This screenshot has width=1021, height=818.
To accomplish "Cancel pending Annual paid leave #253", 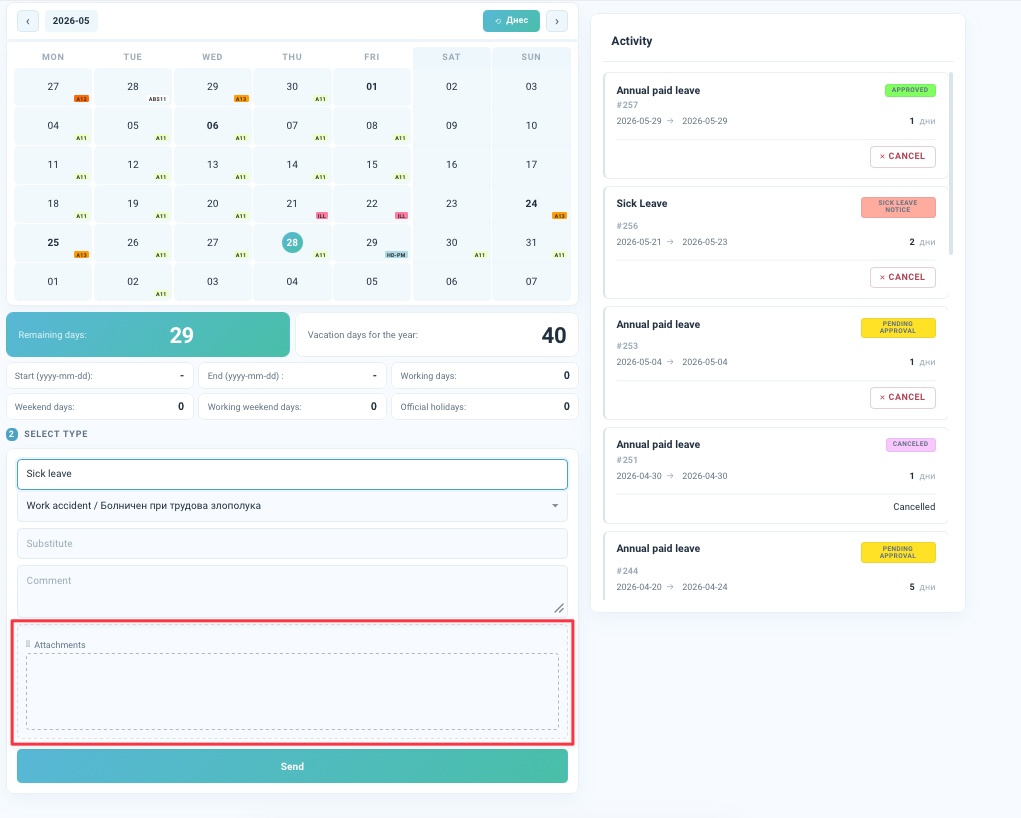I will [902, 397].
